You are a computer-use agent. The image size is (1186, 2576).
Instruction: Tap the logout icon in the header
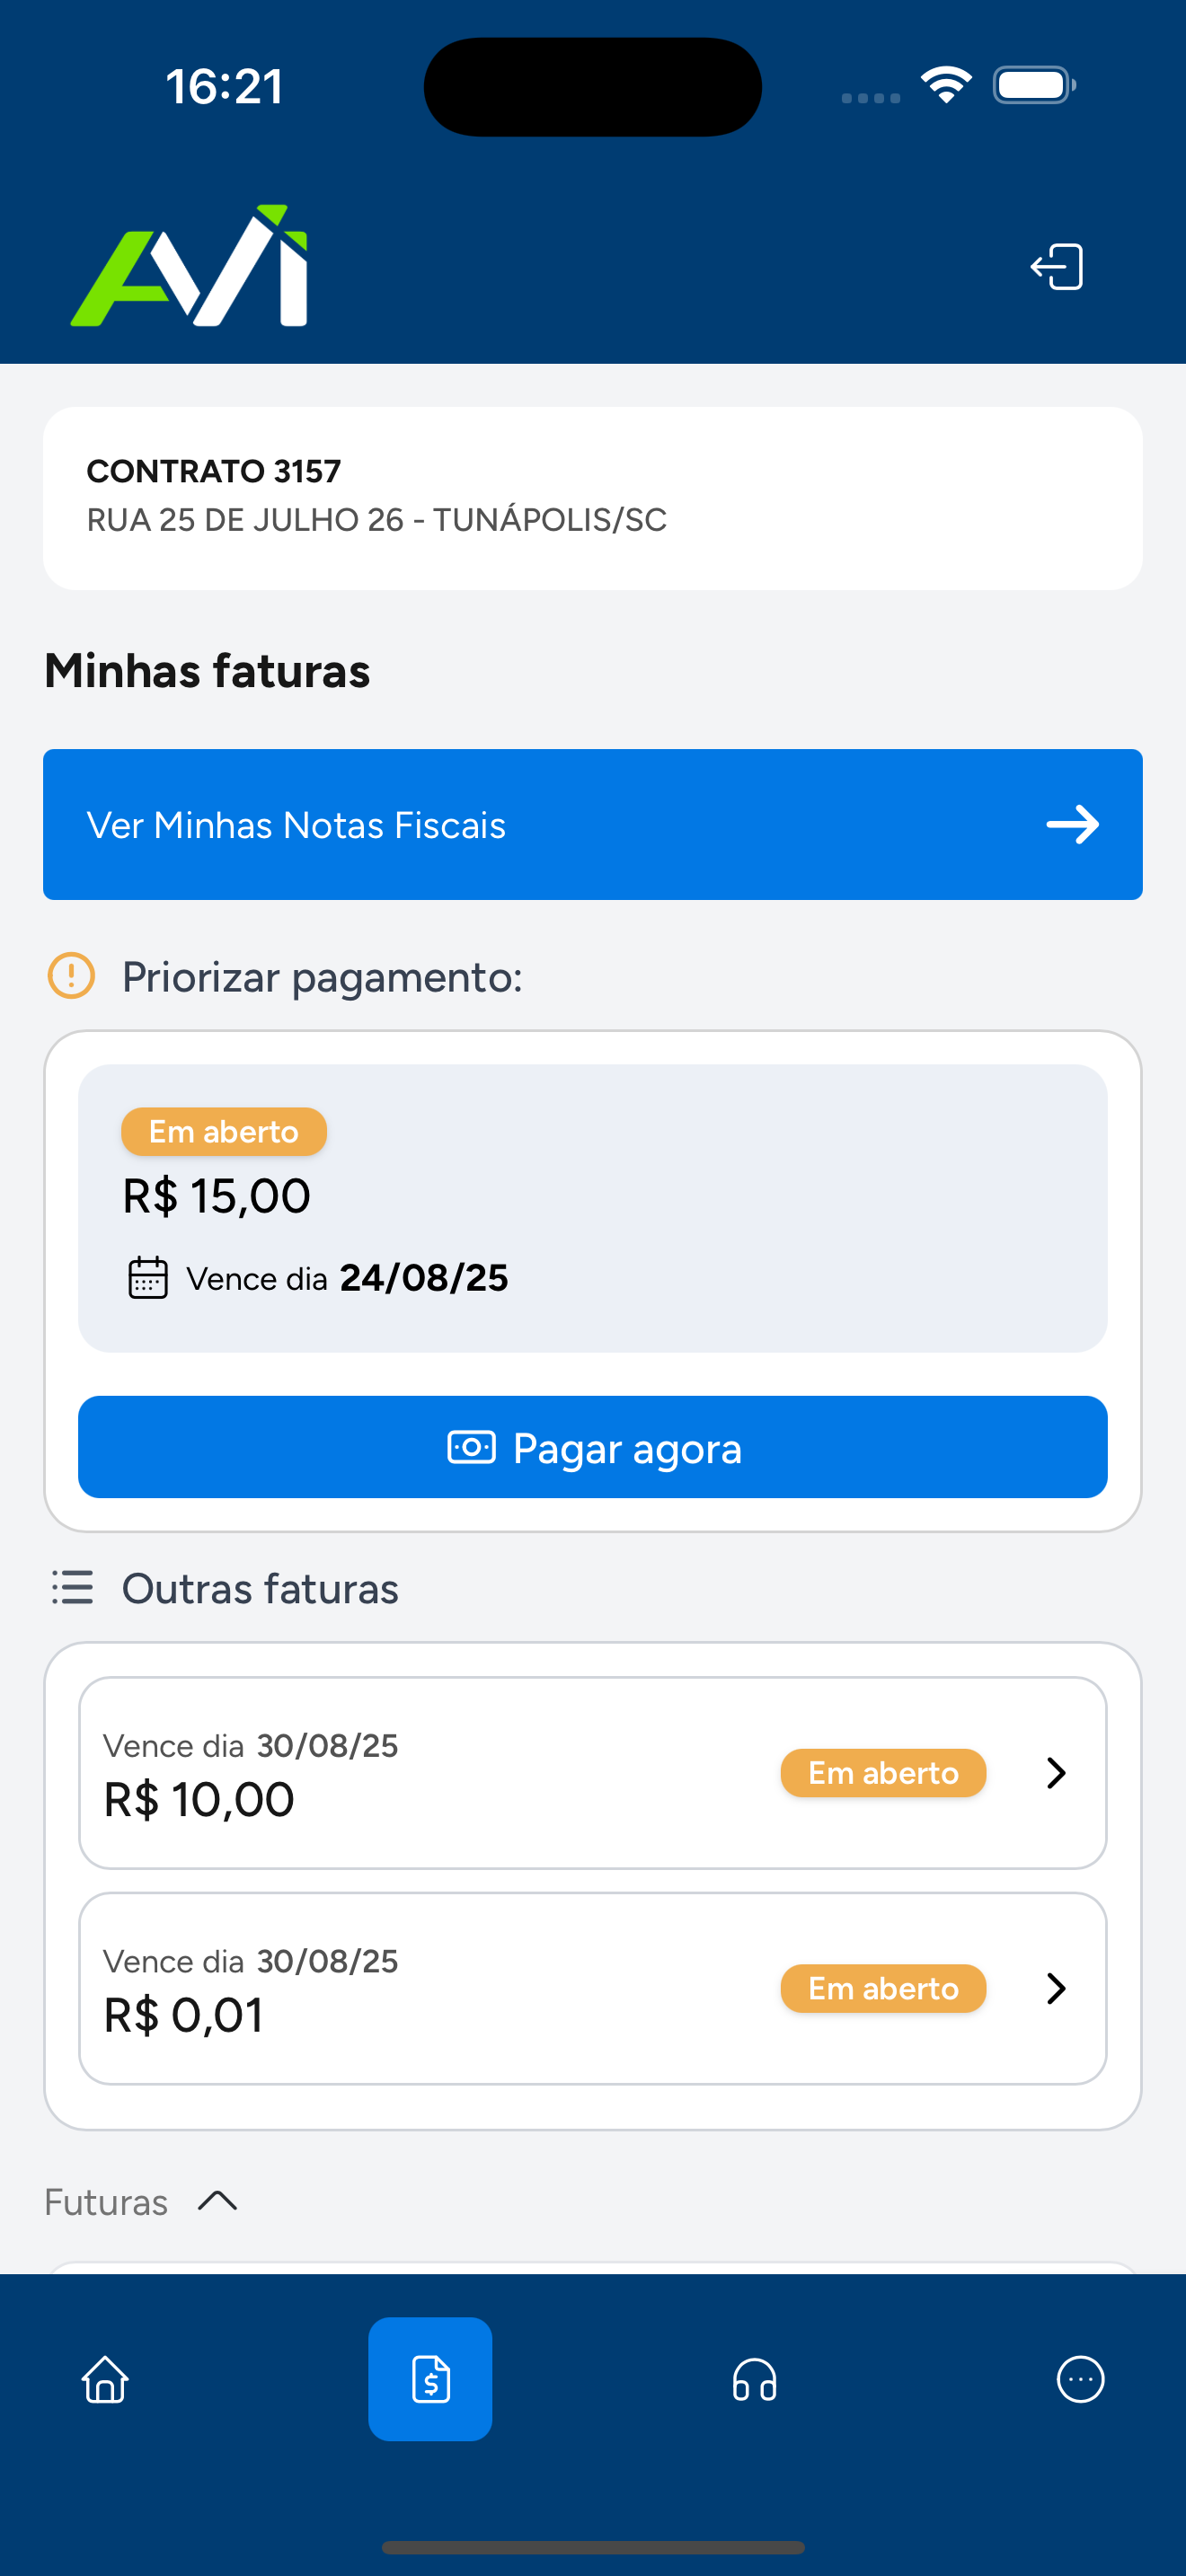coord(1056,267)
